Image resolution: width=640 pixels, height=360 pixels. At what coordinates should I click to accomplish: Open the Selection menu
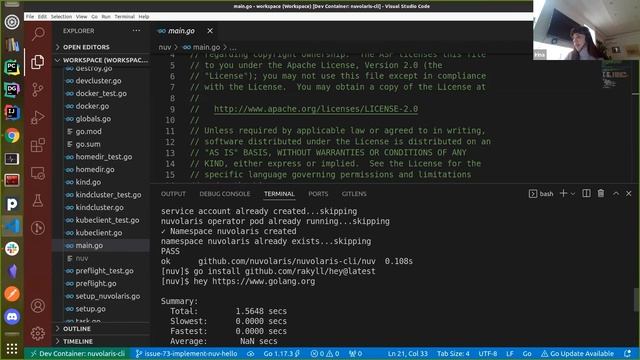coord(61,16)
